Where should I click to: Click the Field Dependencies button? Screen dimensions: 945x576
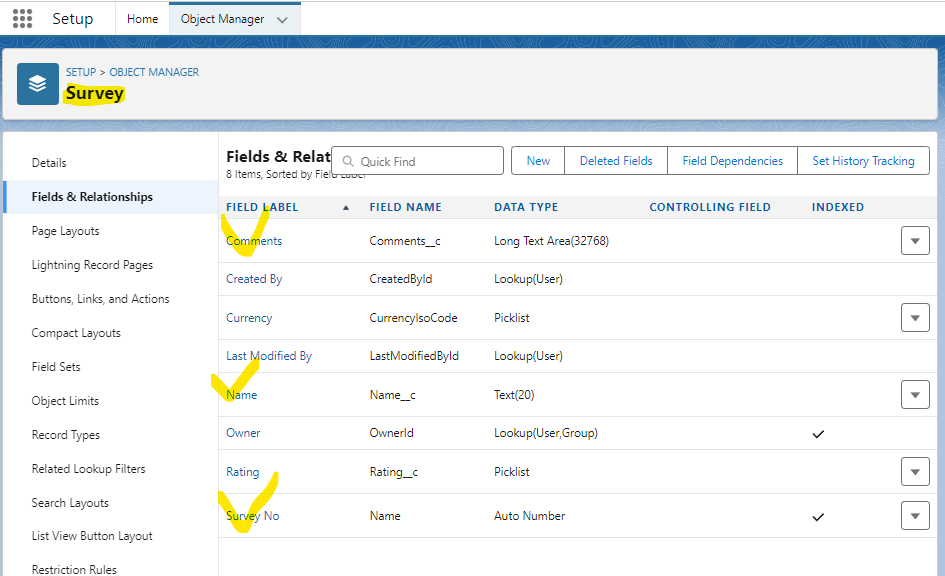point(732,161)
